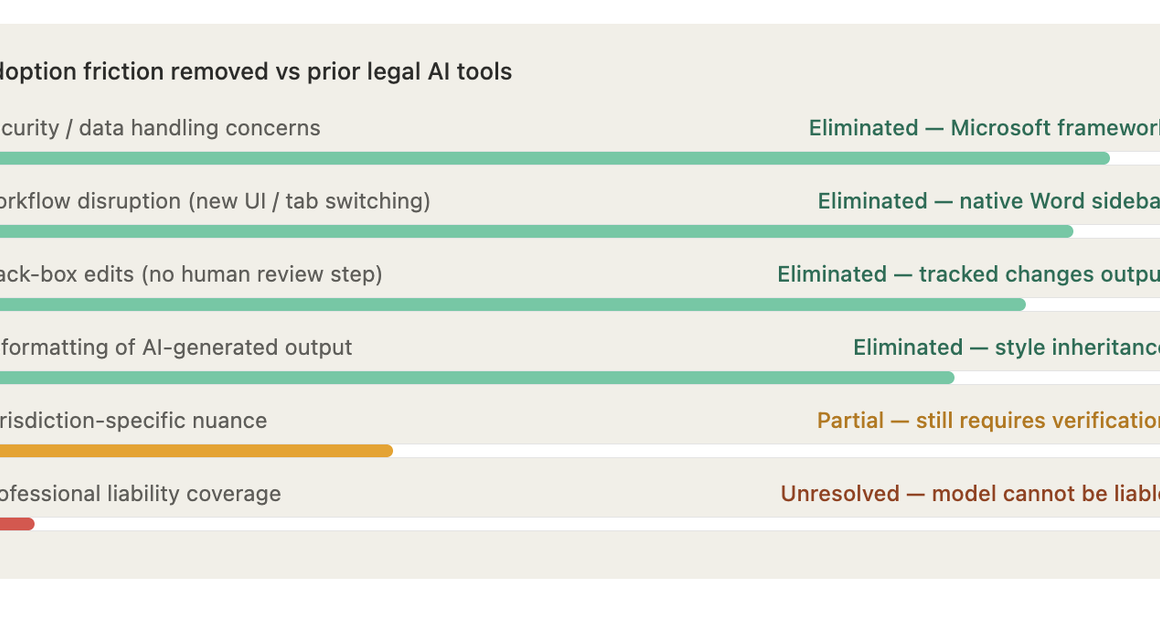
Task: Click the data handling concerns label
Action: tap(160, 128)
